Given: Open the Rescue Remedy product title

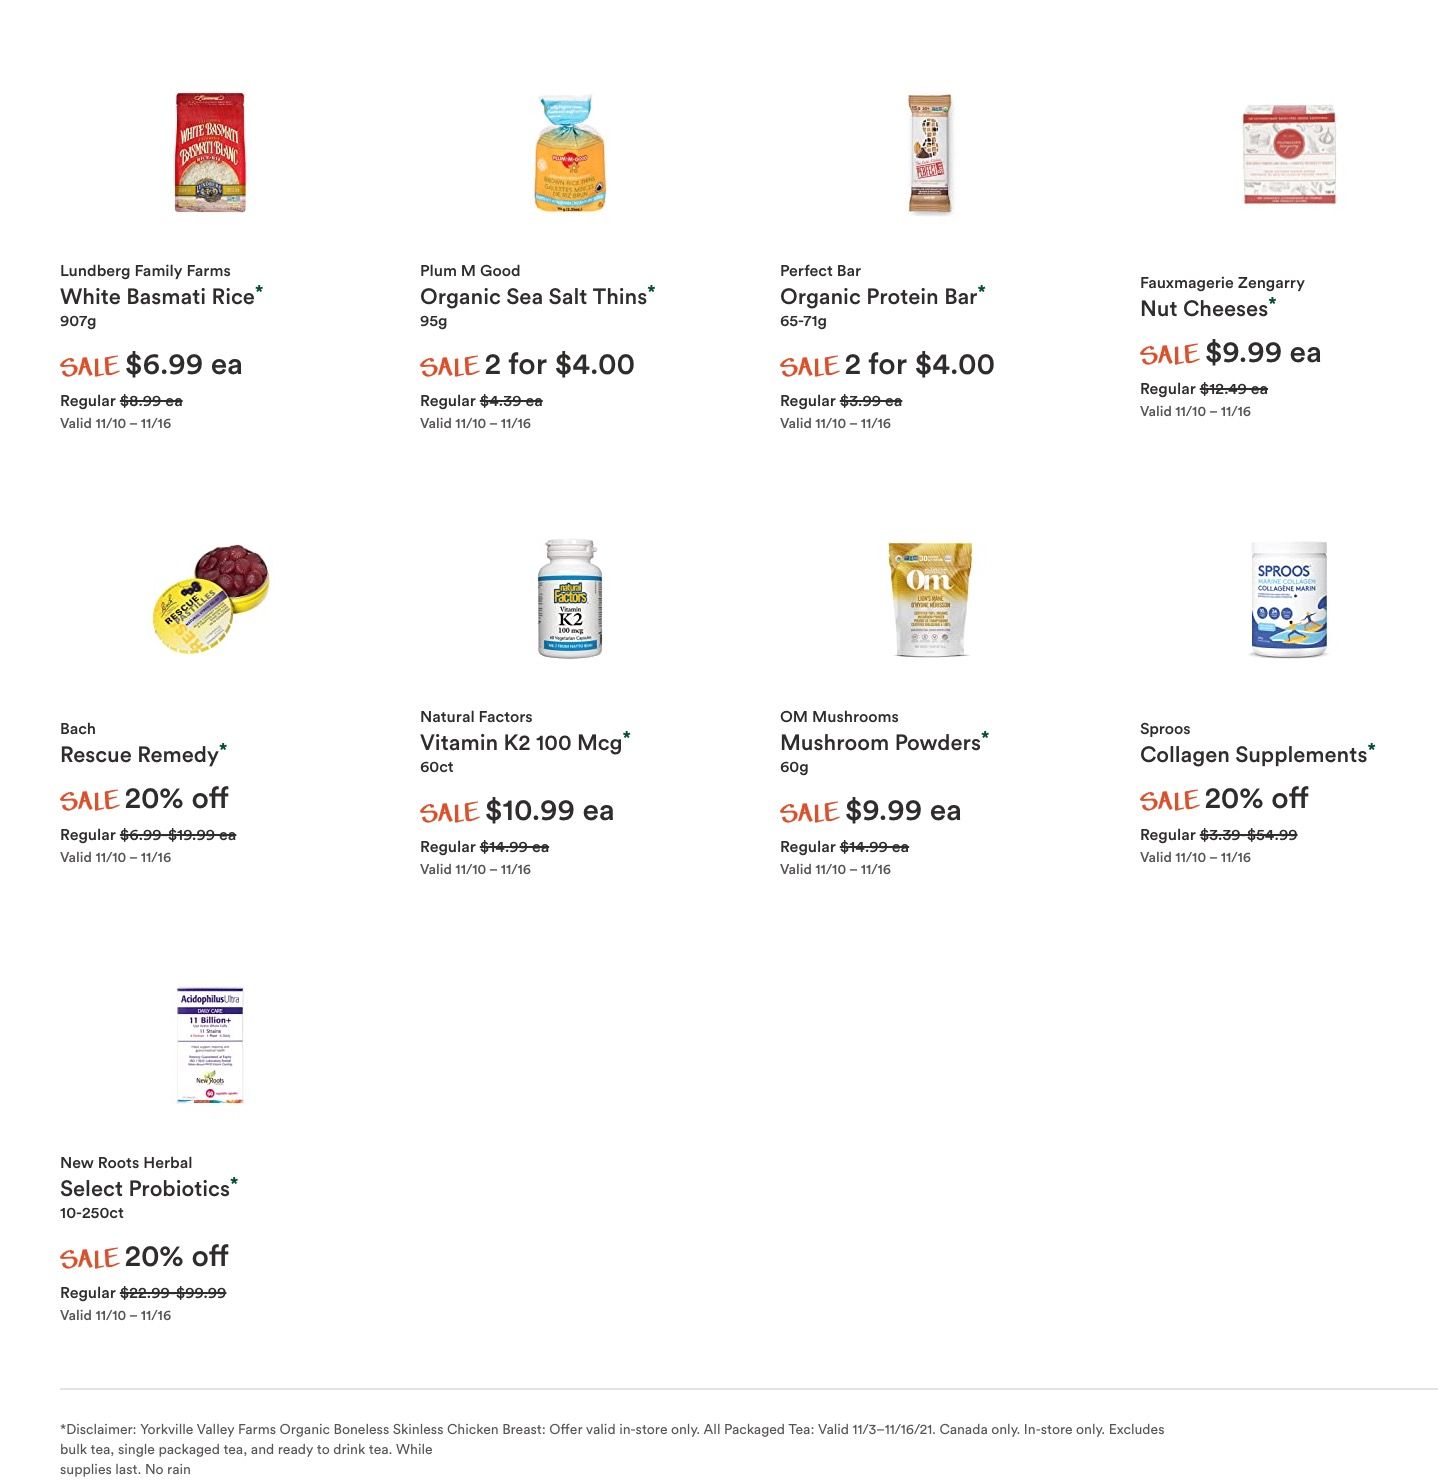Looking at the screenshot, I should (139, 755).
